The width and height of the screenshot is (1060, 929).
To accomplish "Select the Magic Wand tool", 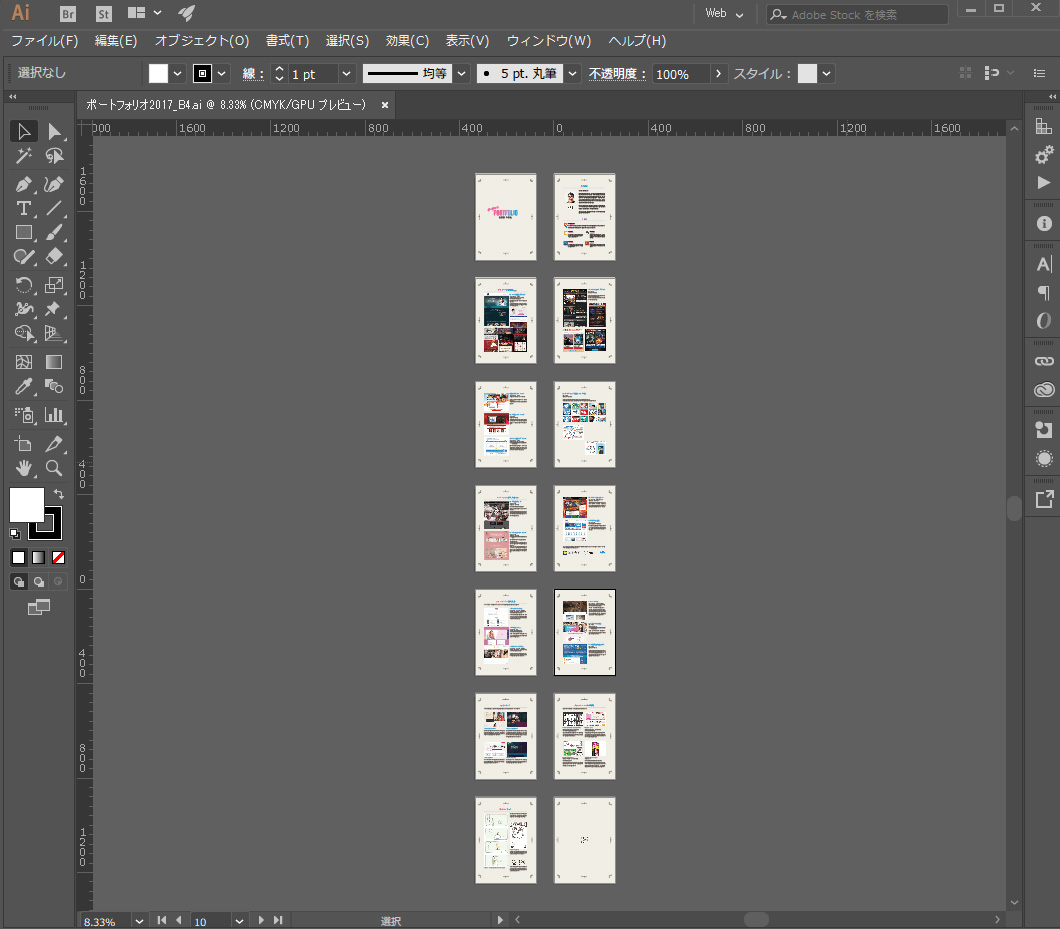I will click(x=24, y=156).
